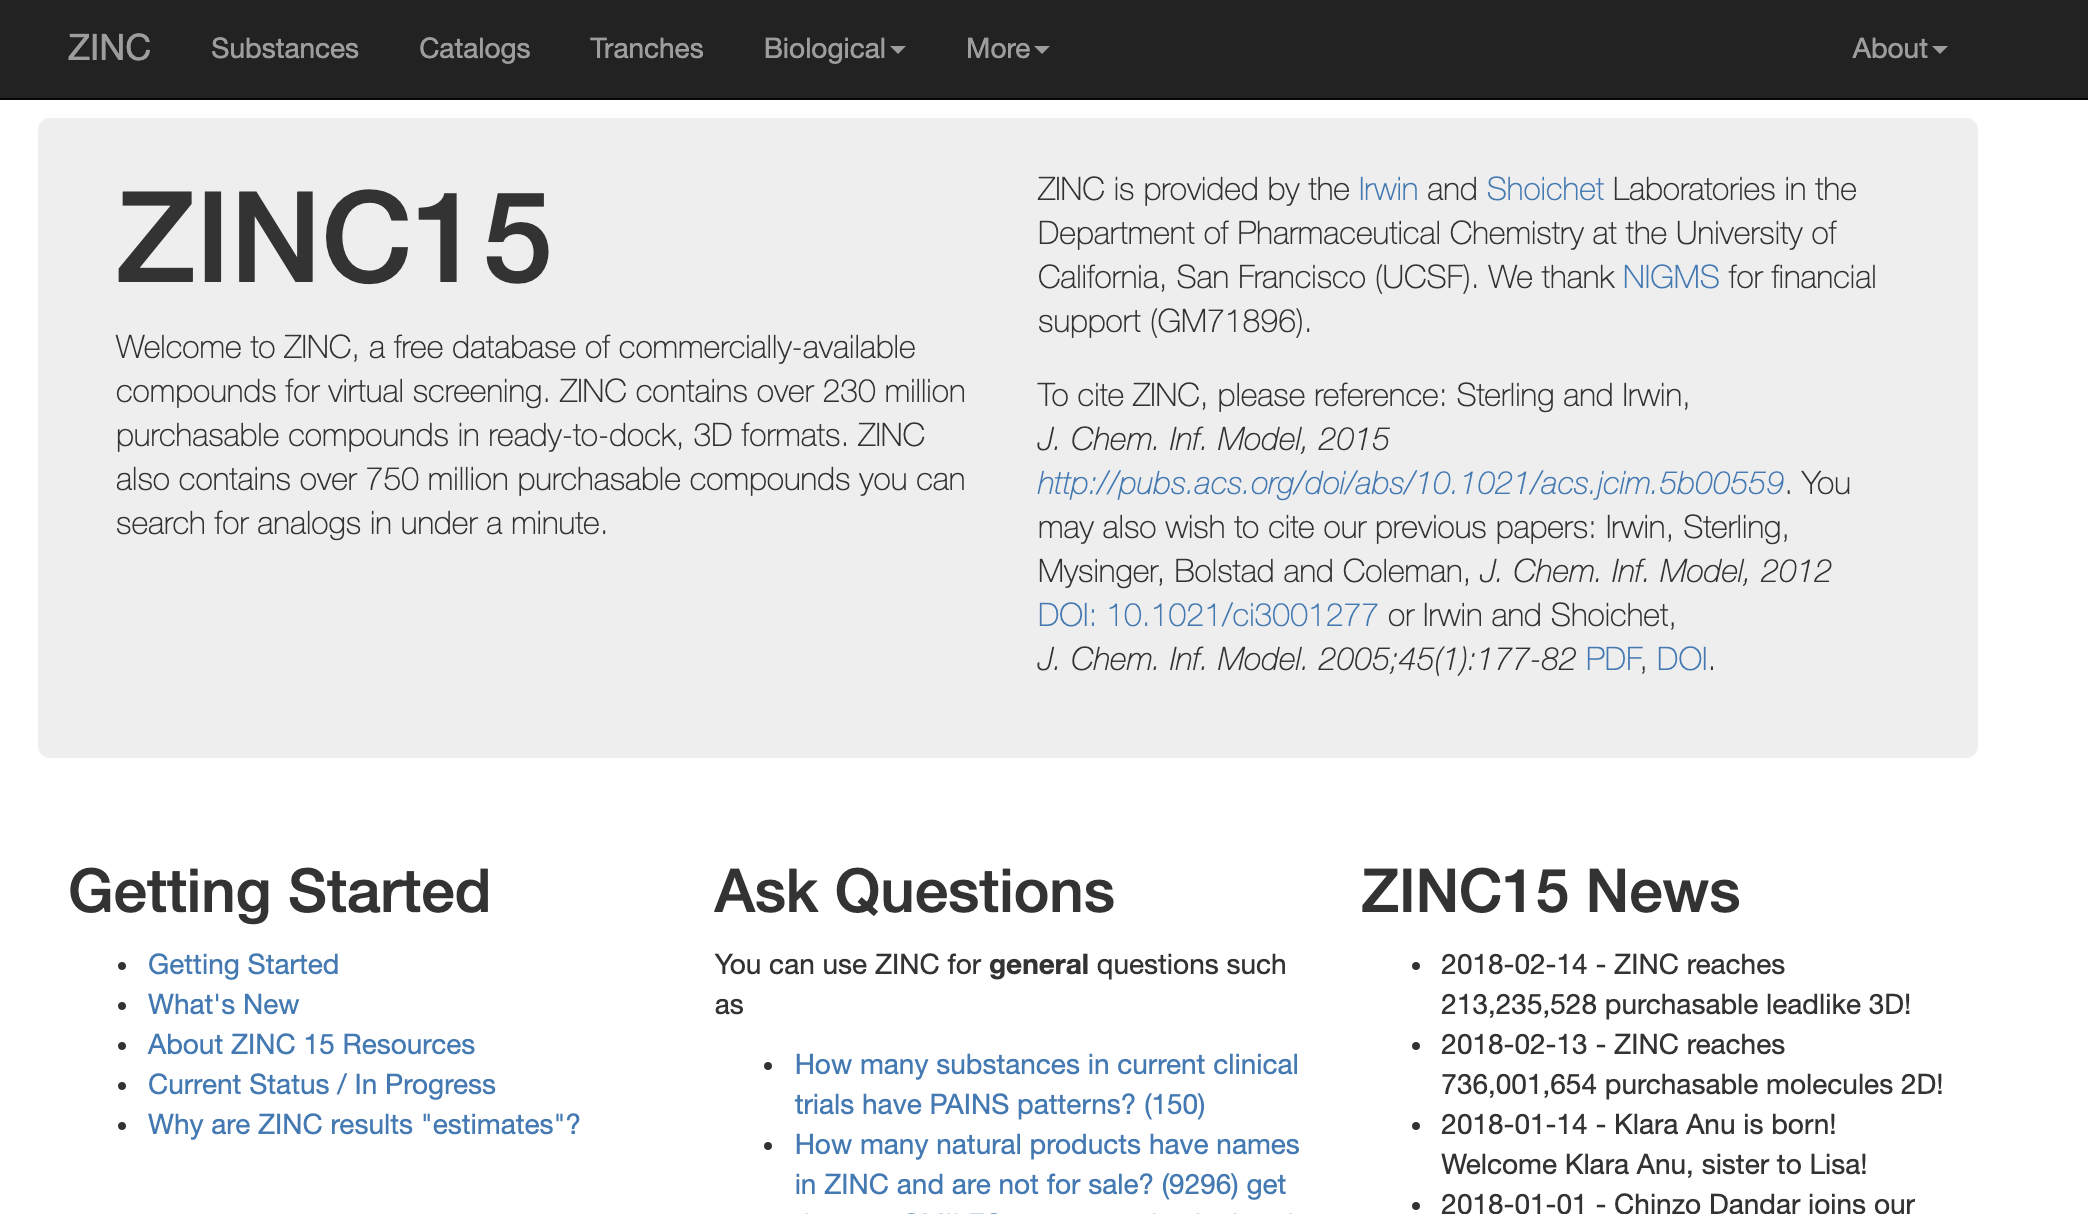Image resolution: width=2088 pixels, height=1214 pixels.
Task: Open the pubs.acs.org 2015 paper URL
Action: (x=1410, y=483)
